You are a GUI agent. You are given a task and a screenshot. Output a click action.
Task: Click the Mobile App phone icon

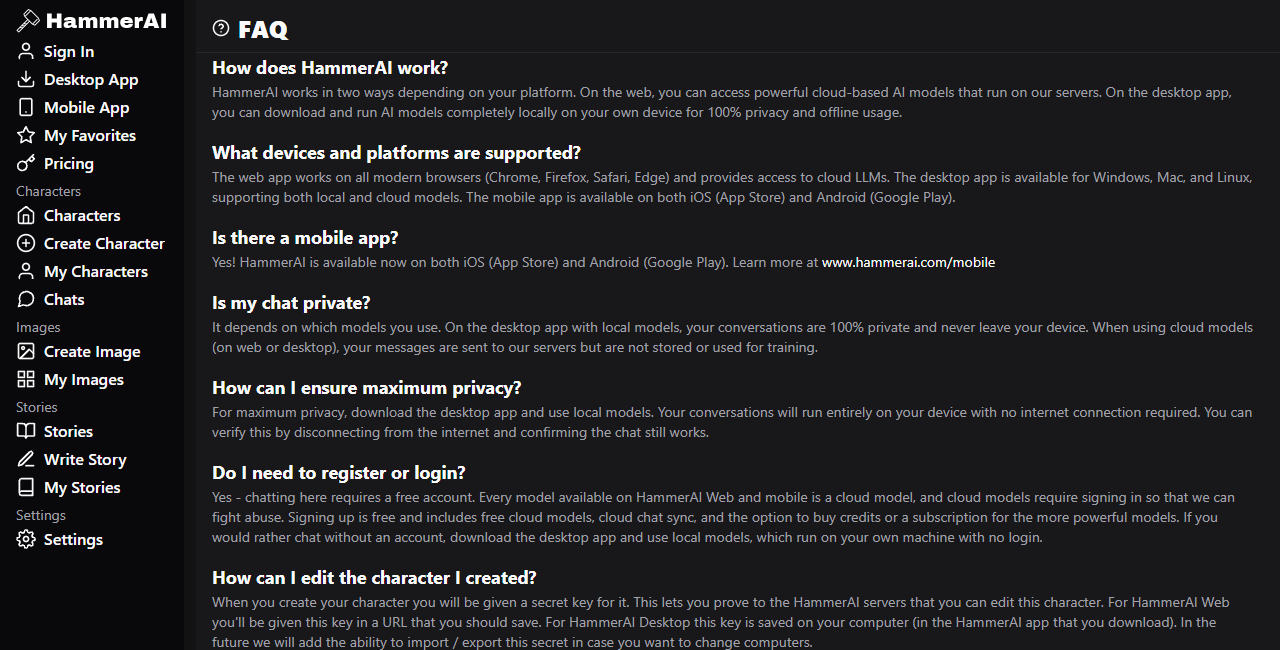click(x=26, y=108)
